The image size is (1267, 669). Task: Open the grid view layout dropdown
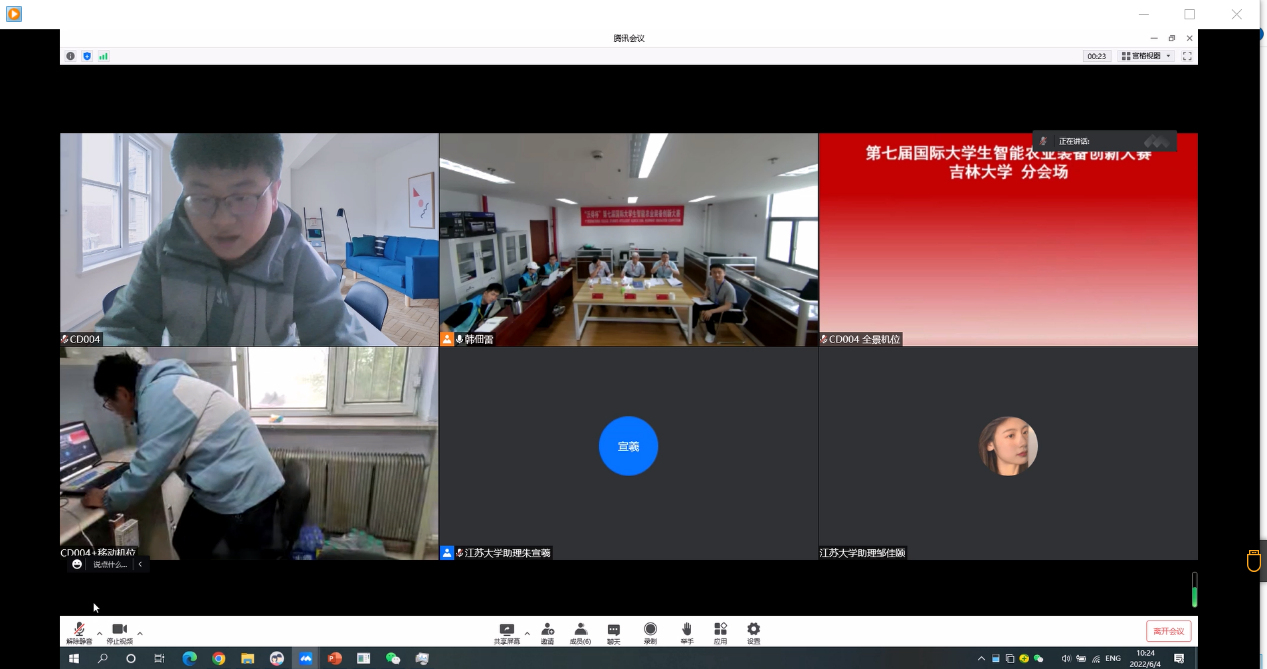(x=1146, y=56)
